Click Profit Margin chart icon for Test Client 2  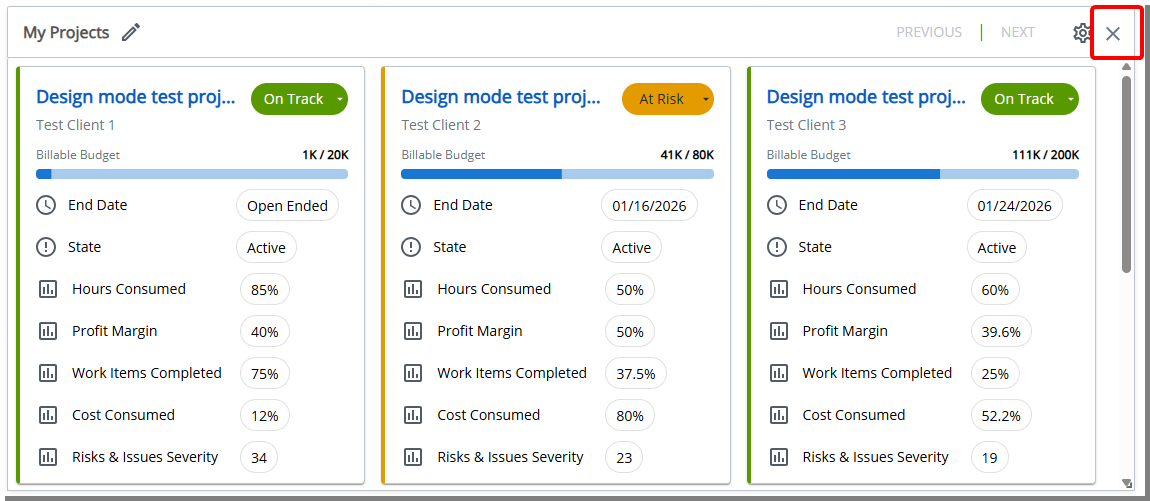412,331
